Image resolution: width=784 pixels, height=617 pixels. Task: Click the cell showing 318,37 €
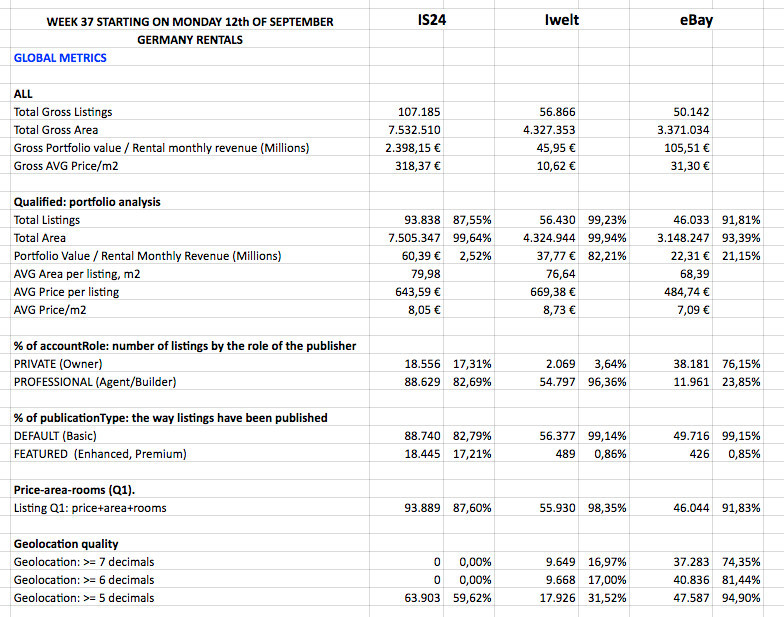418,166
